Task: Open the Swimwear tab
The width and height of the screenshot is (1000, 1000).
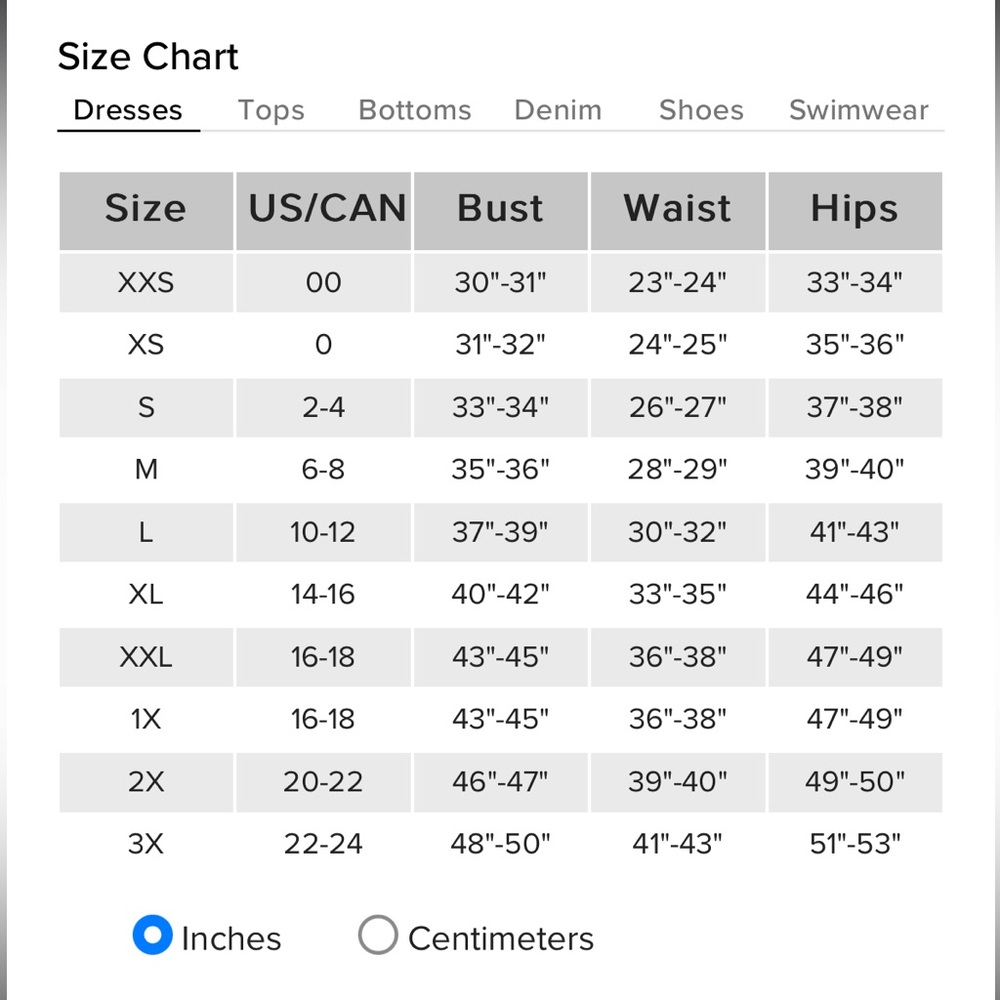Action: tap(858, 110)
